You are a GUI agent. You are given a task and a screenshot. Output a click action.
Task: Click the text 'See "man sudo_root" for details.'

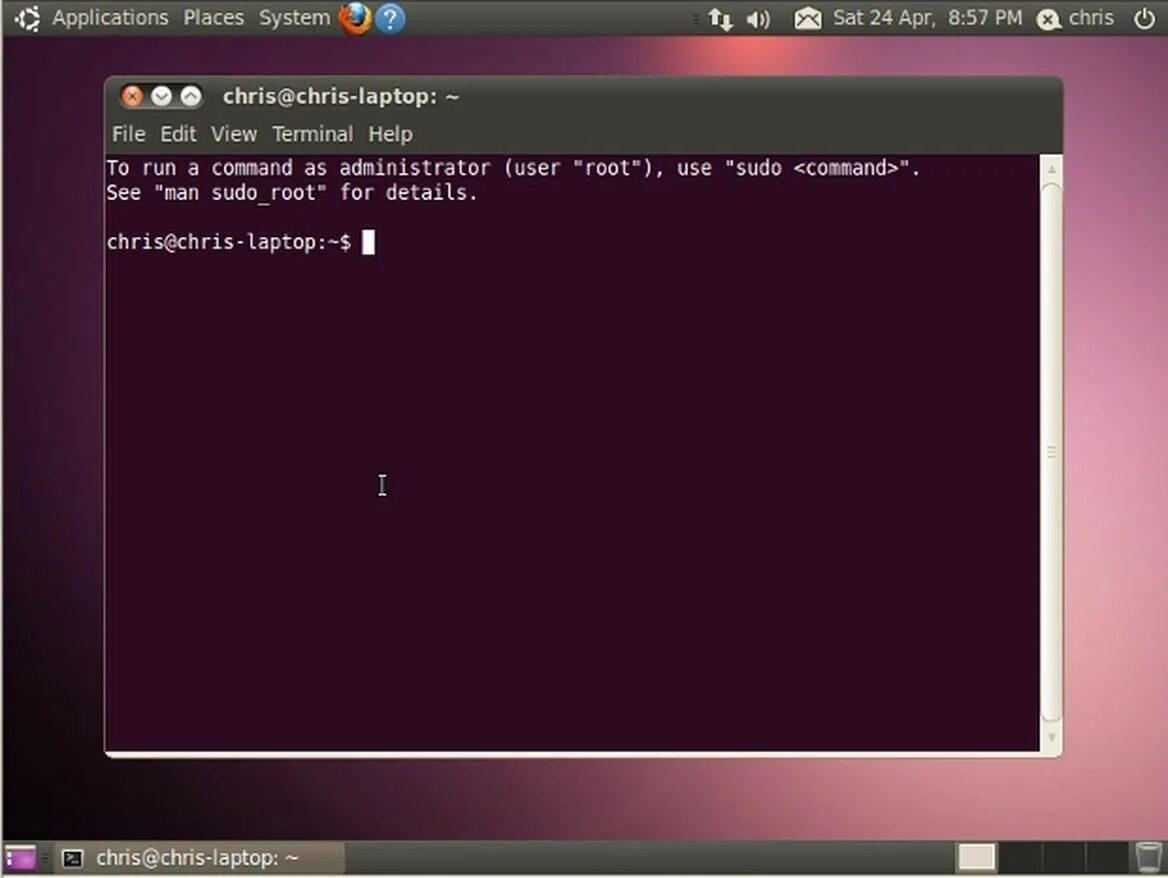(x=291, y=193)
